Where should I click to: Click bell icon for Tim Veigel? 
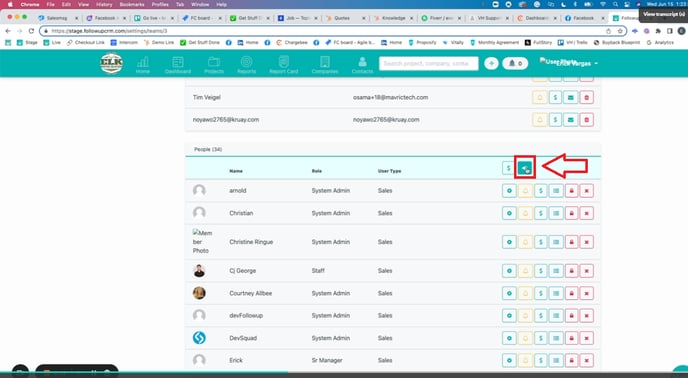point(540,97)
